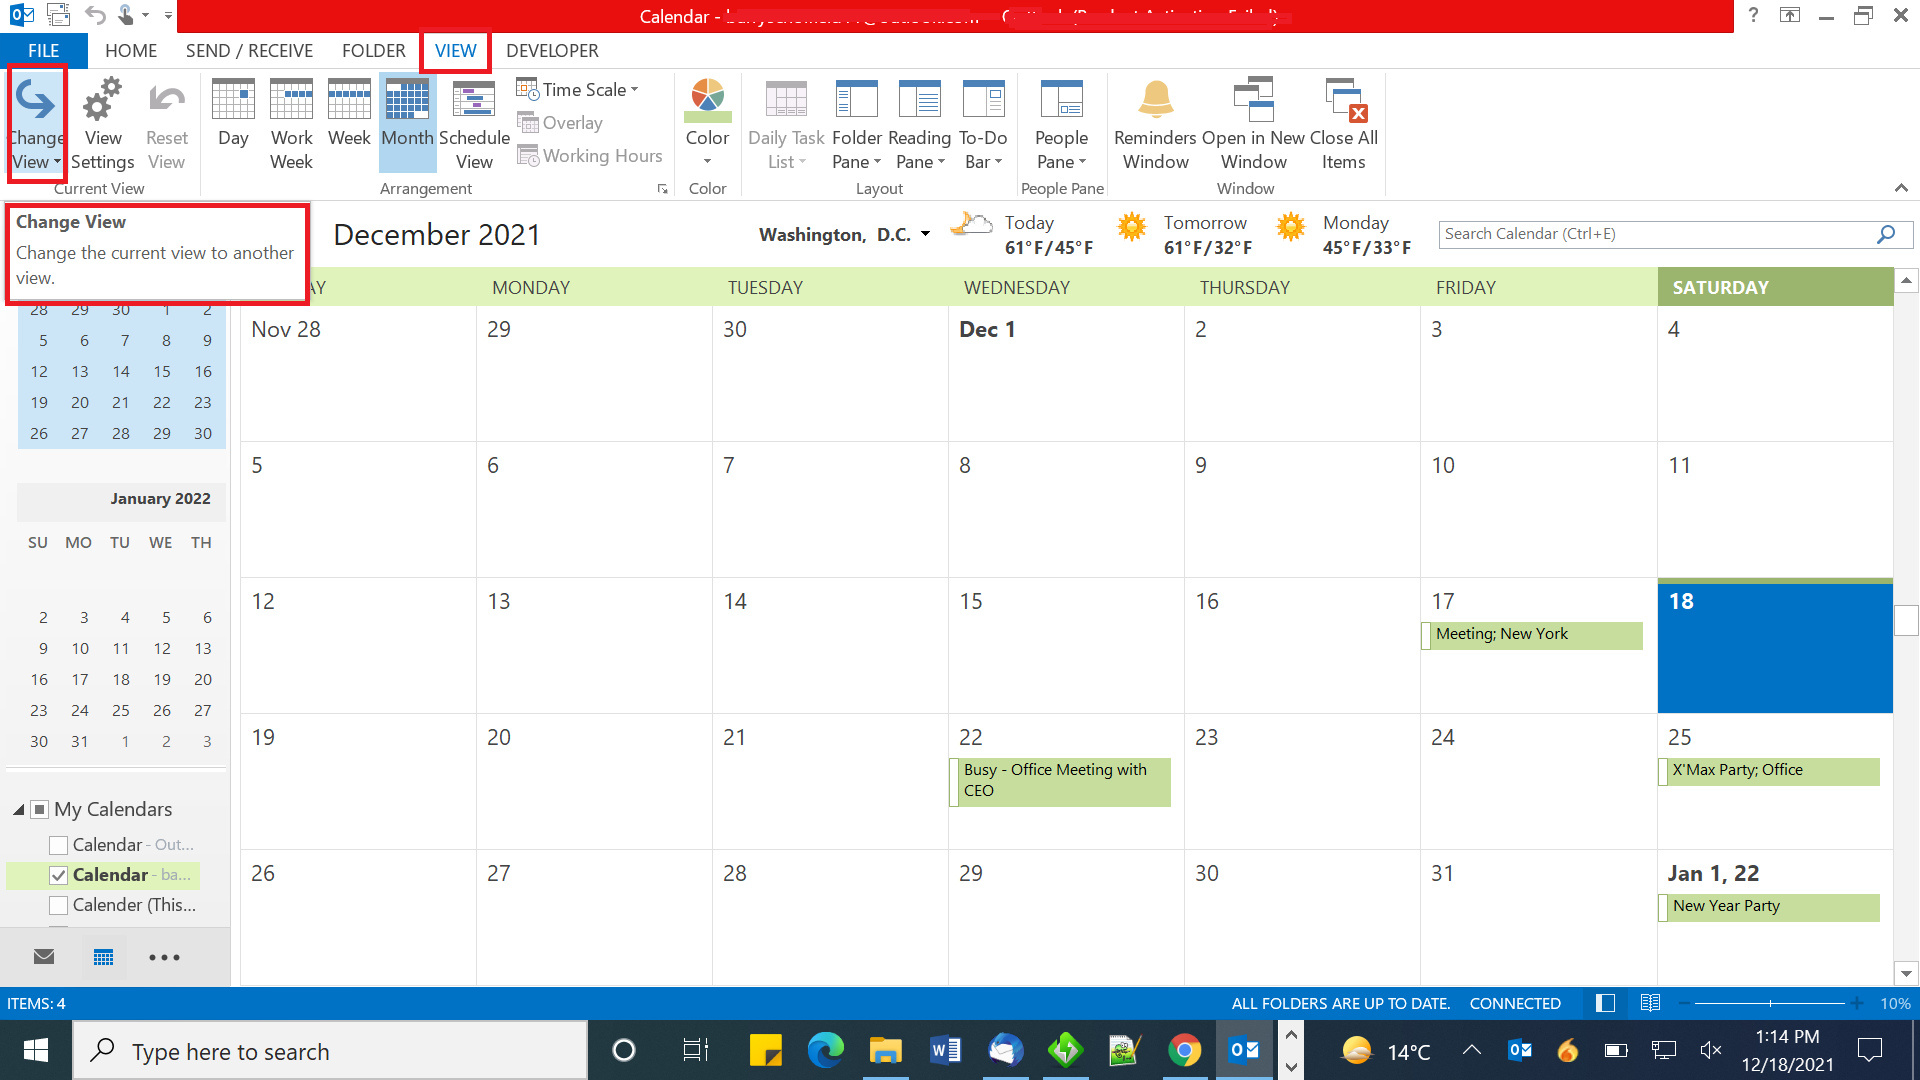This screenshot has width=1920, height=1080.
Task: Click Close All Items button
Action: tap(1342, 121)
